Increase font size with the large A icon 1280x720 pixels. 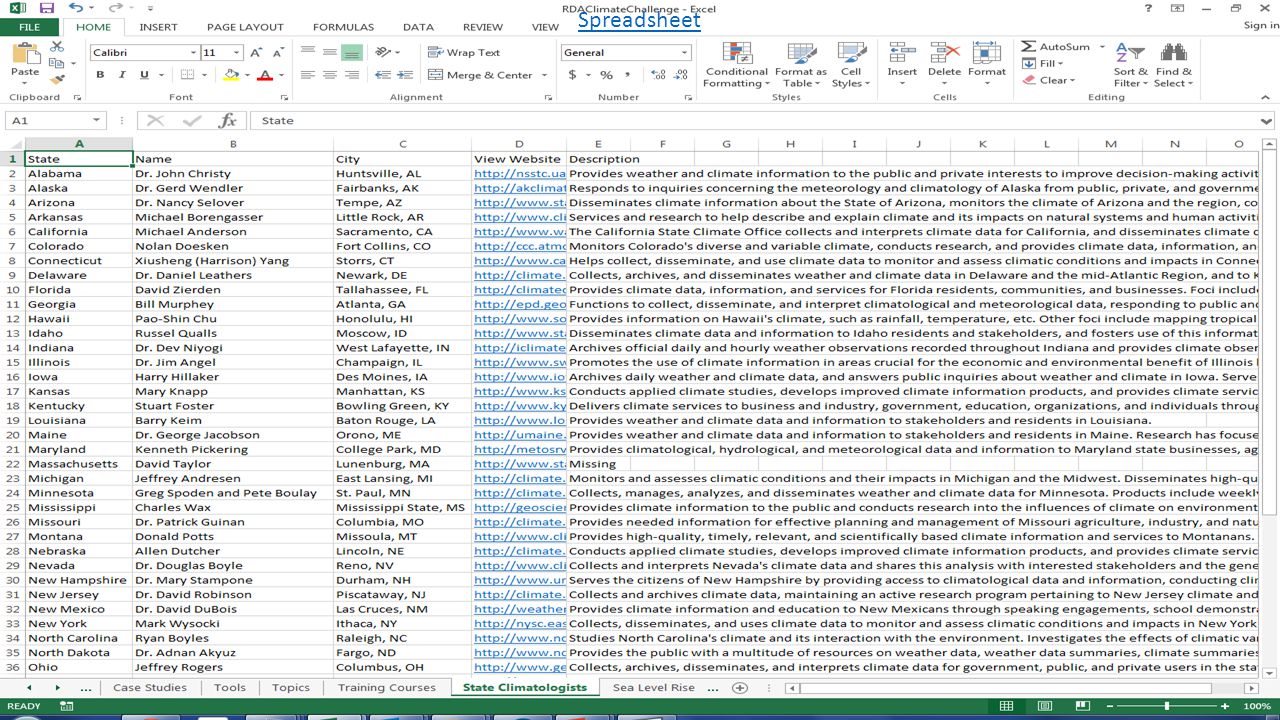coord(256,52)
